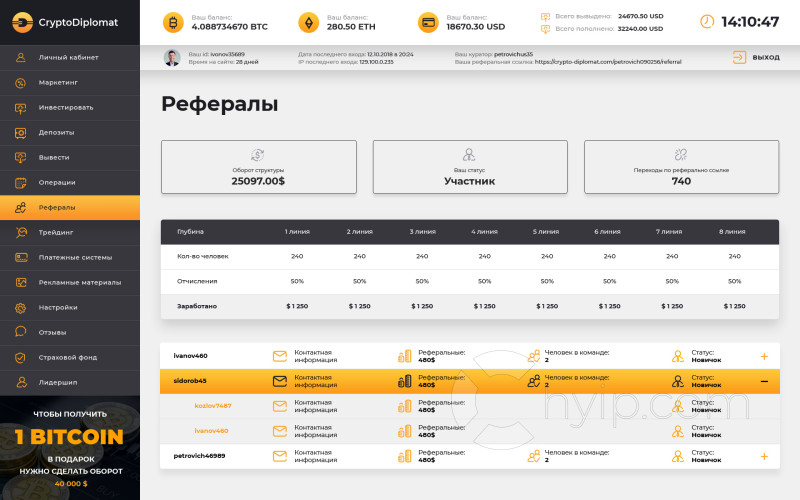Click the ВЫХОД logout button

tap(756, 57)
